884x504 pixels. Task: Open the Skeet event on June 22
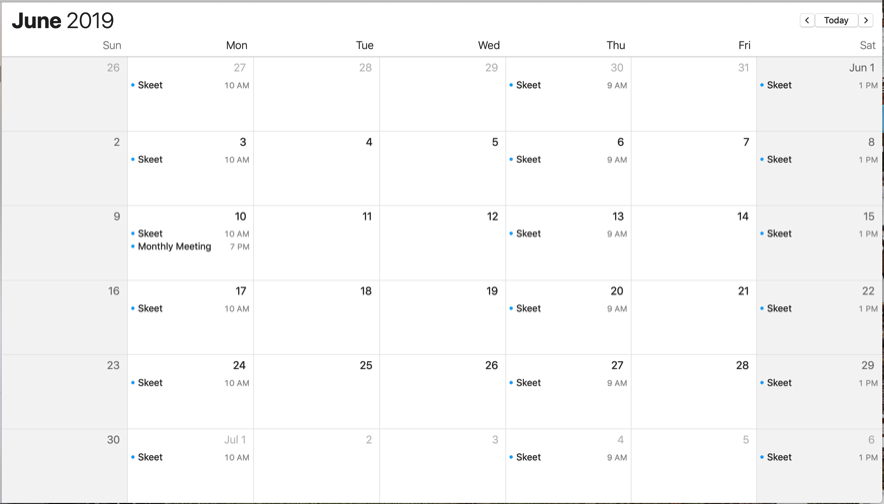[819, 308]
